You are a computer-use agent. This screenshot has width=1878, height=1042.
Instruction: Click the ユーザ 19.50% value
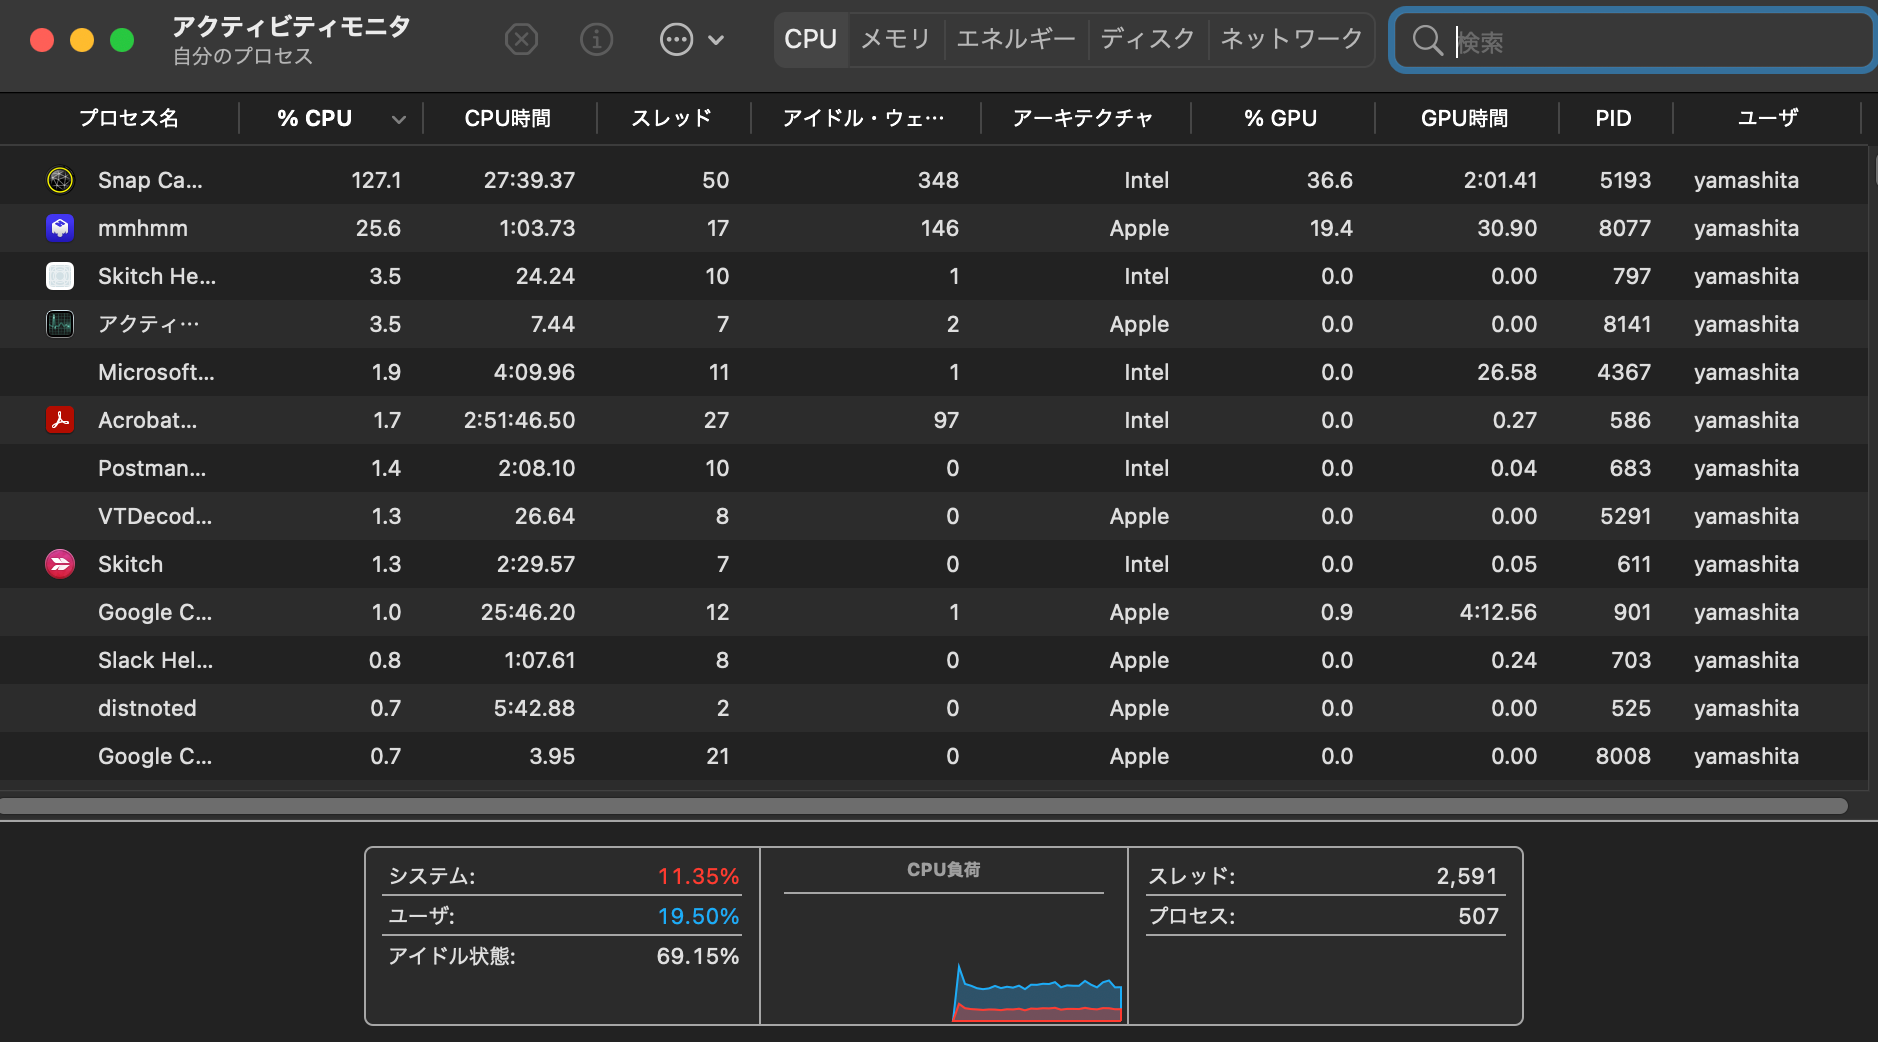(698, 916)
